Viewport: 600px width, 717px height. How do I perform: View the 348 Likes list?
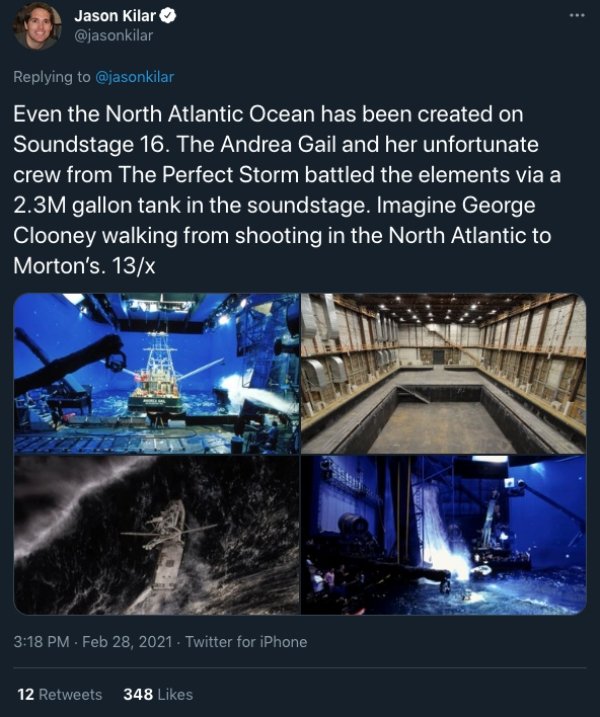[158, 694]
